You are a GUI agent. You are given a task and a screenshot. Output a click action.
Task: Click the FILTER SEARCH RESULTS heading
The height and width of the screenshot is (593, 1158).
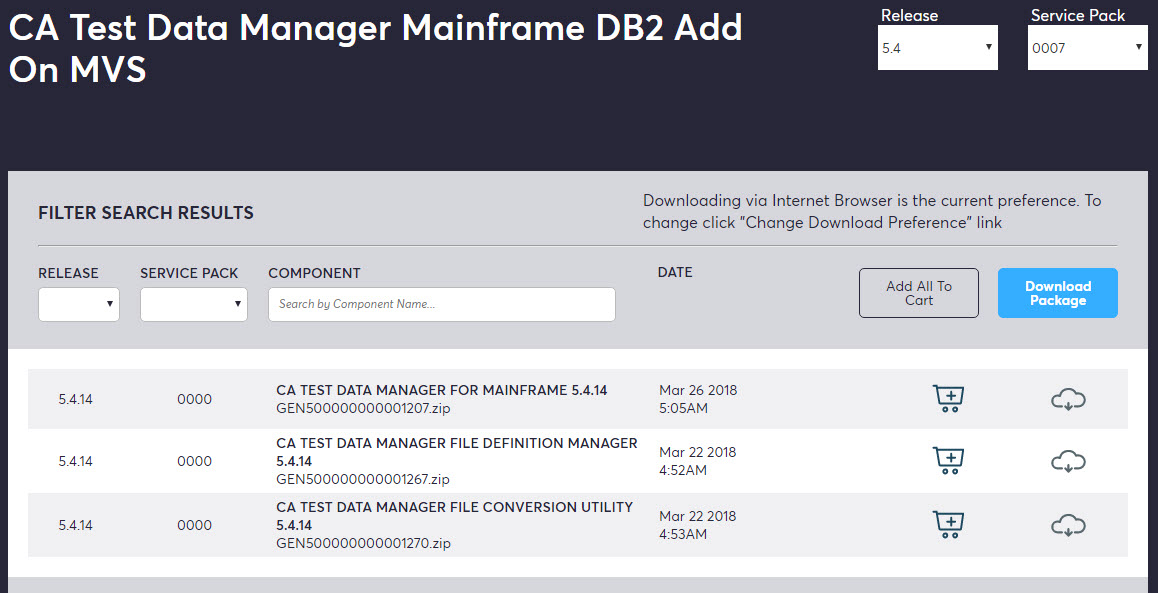point(145,213)
